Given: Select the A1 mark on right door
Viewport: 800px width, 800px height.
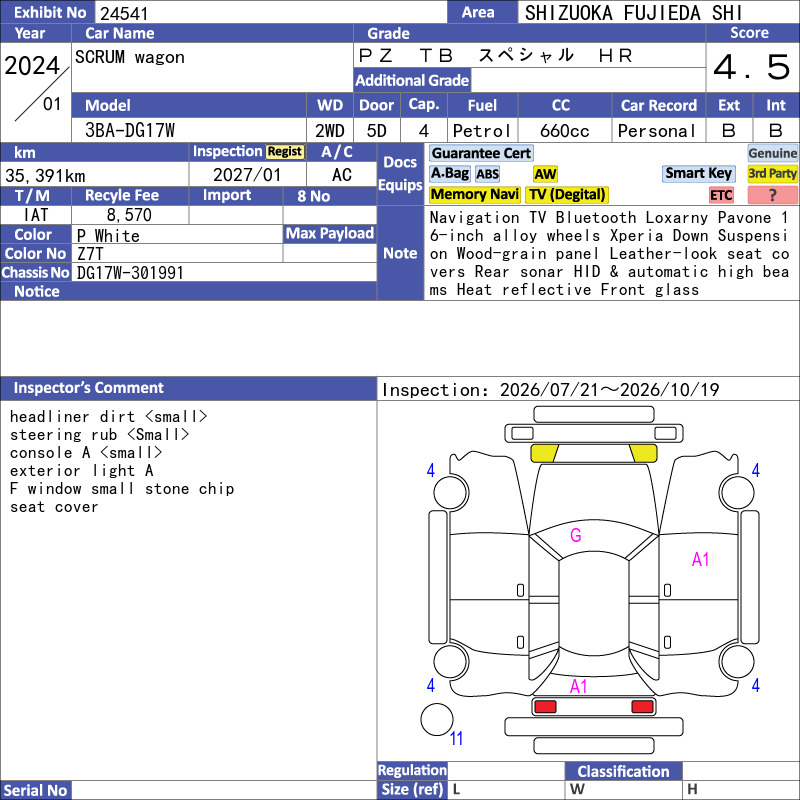Looking at the screenshot, I should (x=700, y=560).
